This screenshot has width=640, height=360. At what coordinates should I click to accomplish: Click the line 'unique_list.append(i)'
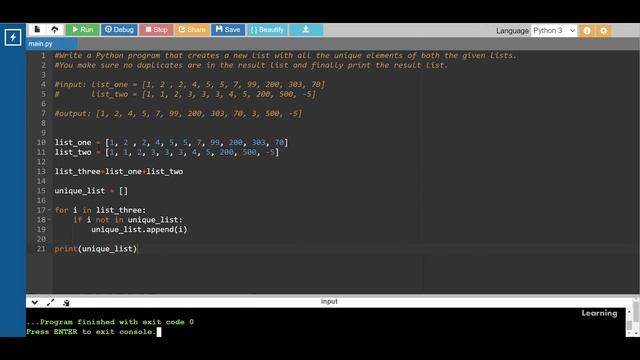click(139, 229)
